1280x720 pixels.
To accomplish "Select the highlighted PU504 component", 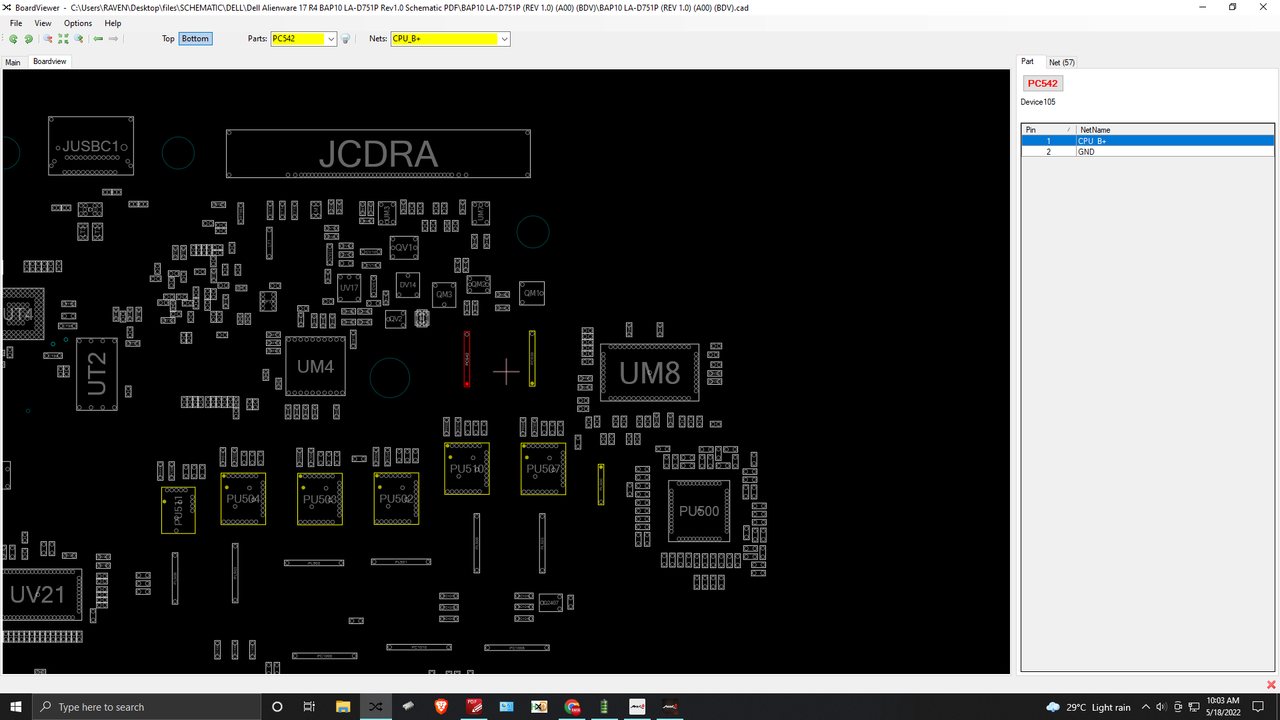I will pyautogui.click(x=243, y=499).
